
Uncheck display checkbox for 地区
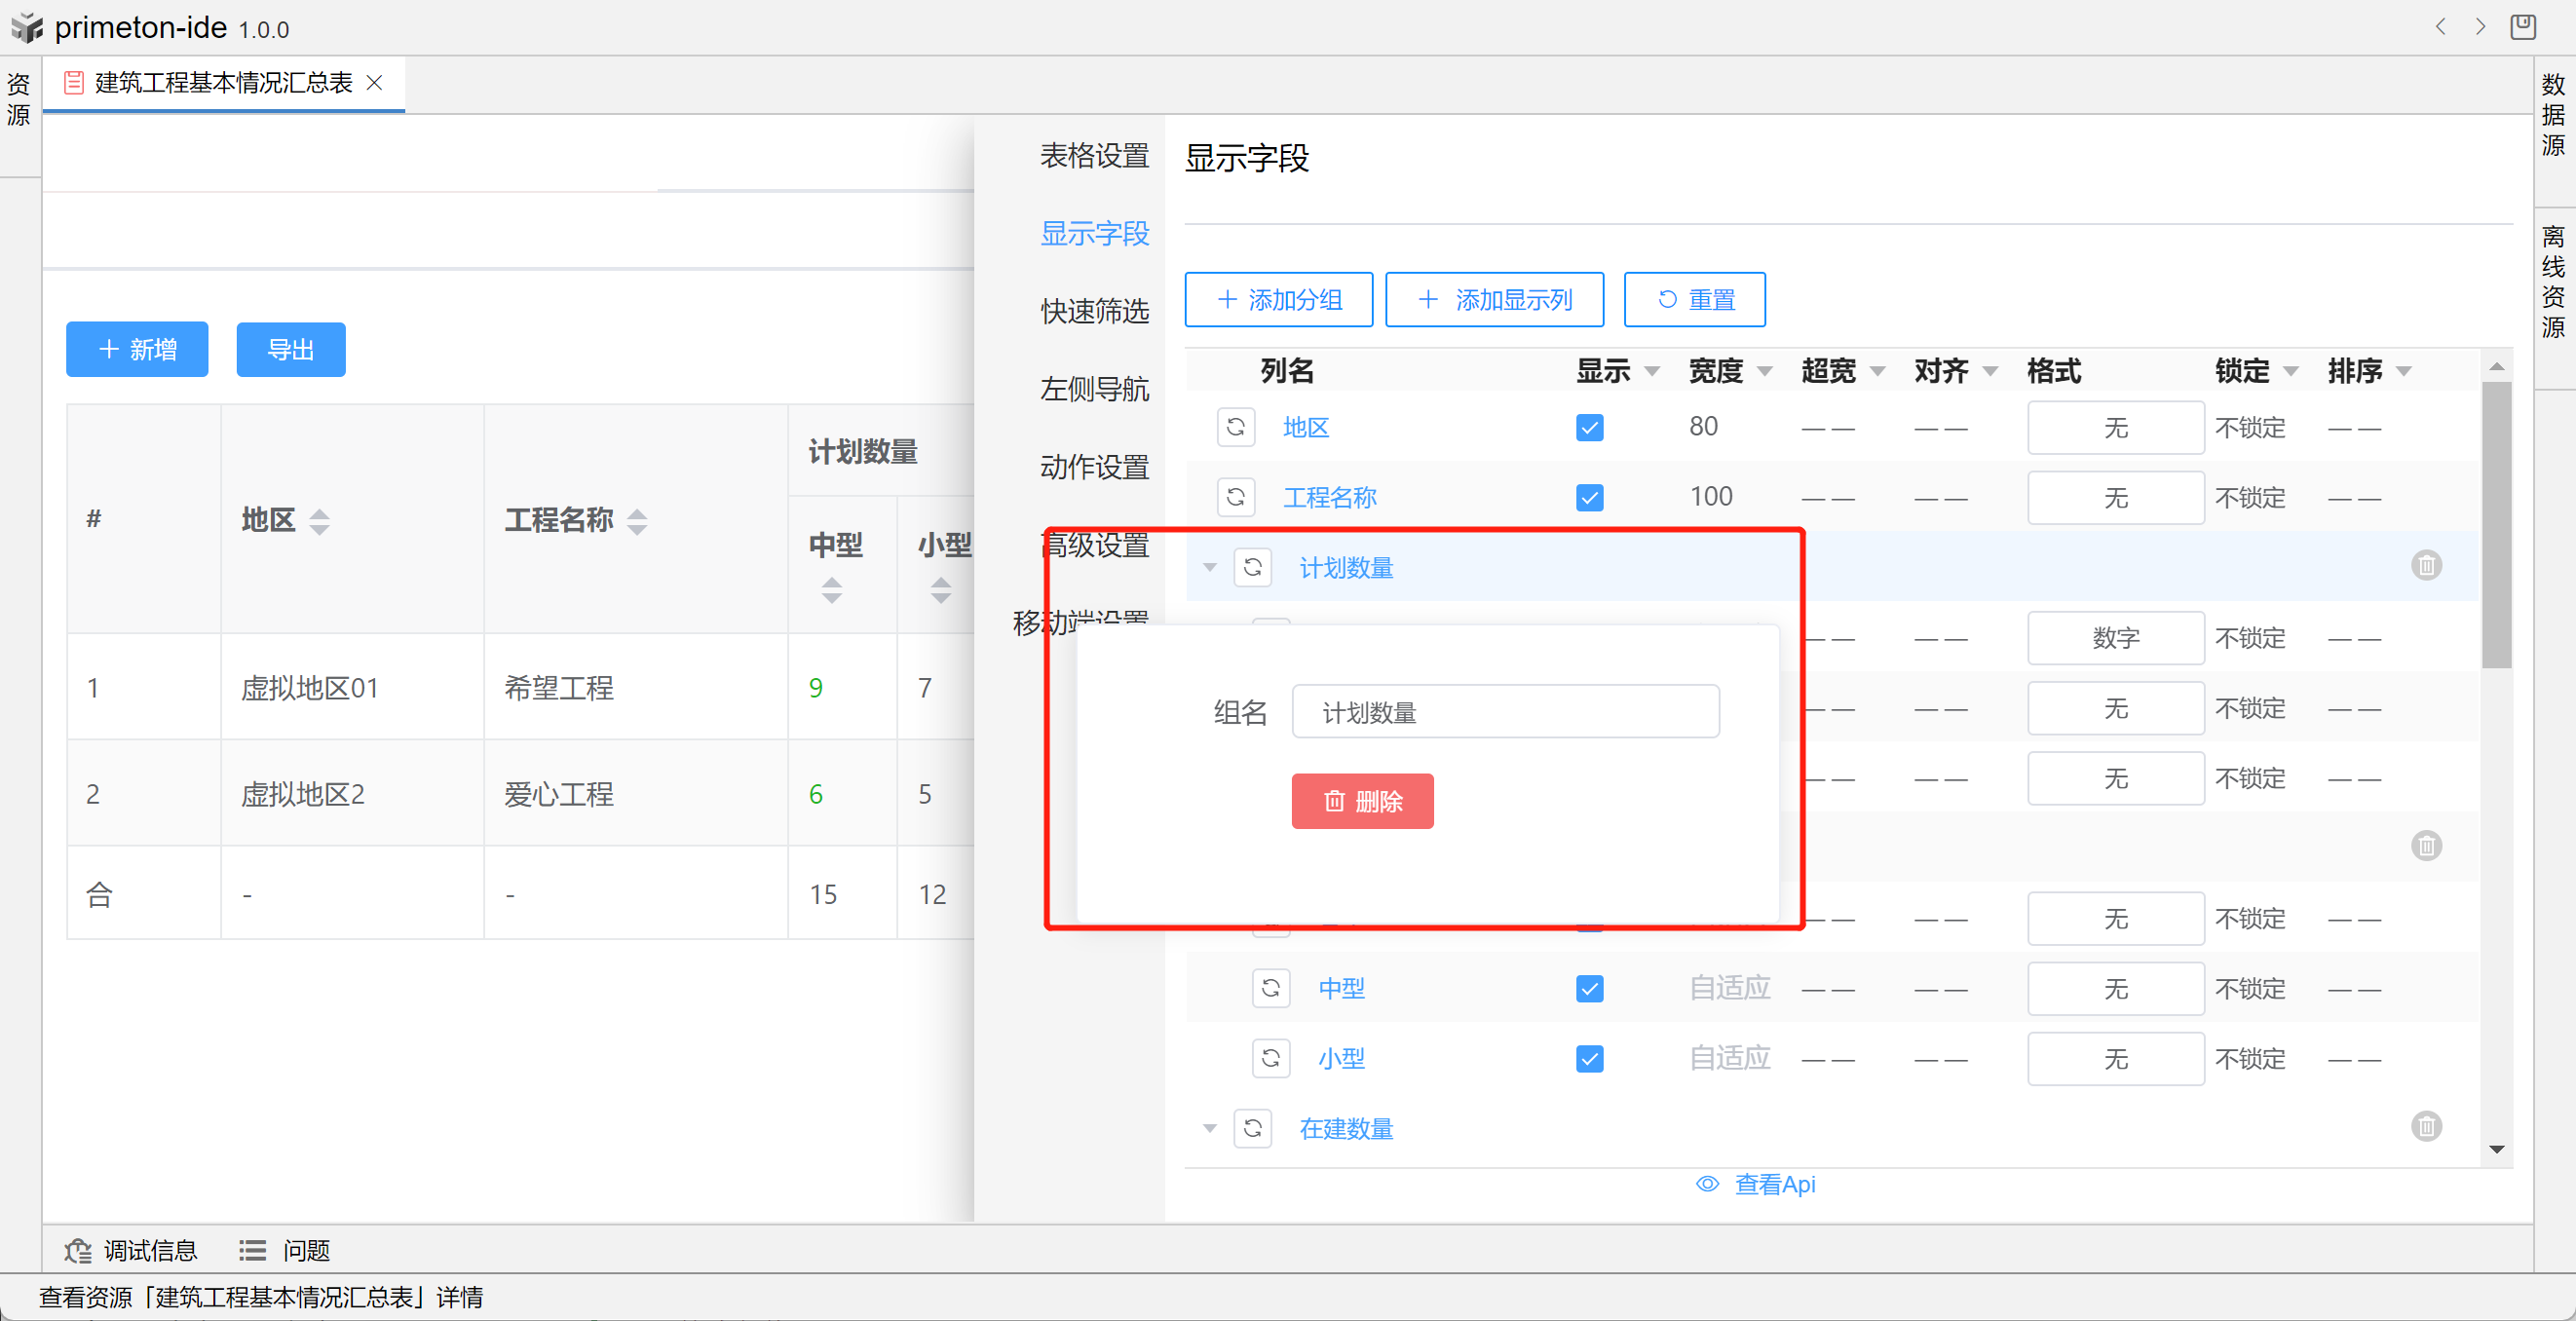(x=1589, y=428)
